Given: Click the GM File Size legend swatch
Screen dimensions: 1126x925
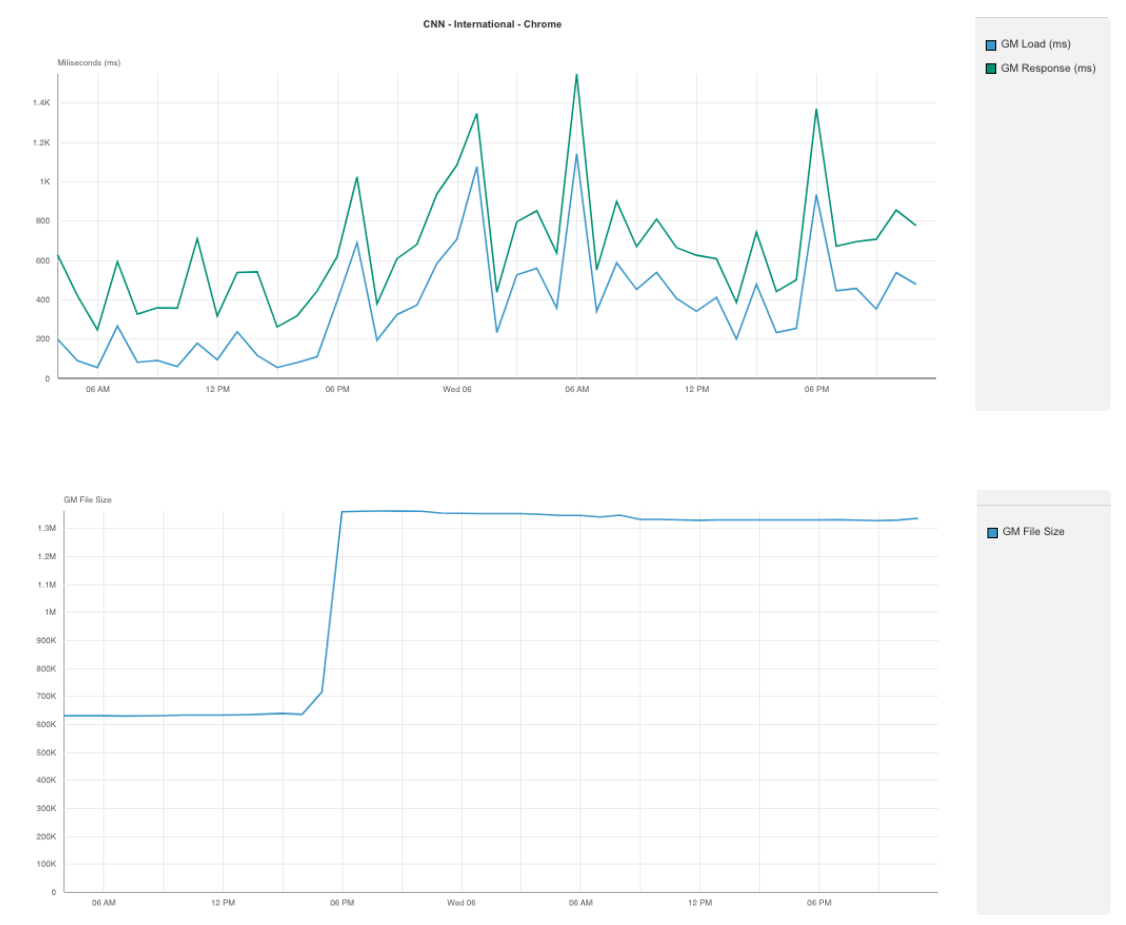Looking at the screenshot, I should coord(992,533).
